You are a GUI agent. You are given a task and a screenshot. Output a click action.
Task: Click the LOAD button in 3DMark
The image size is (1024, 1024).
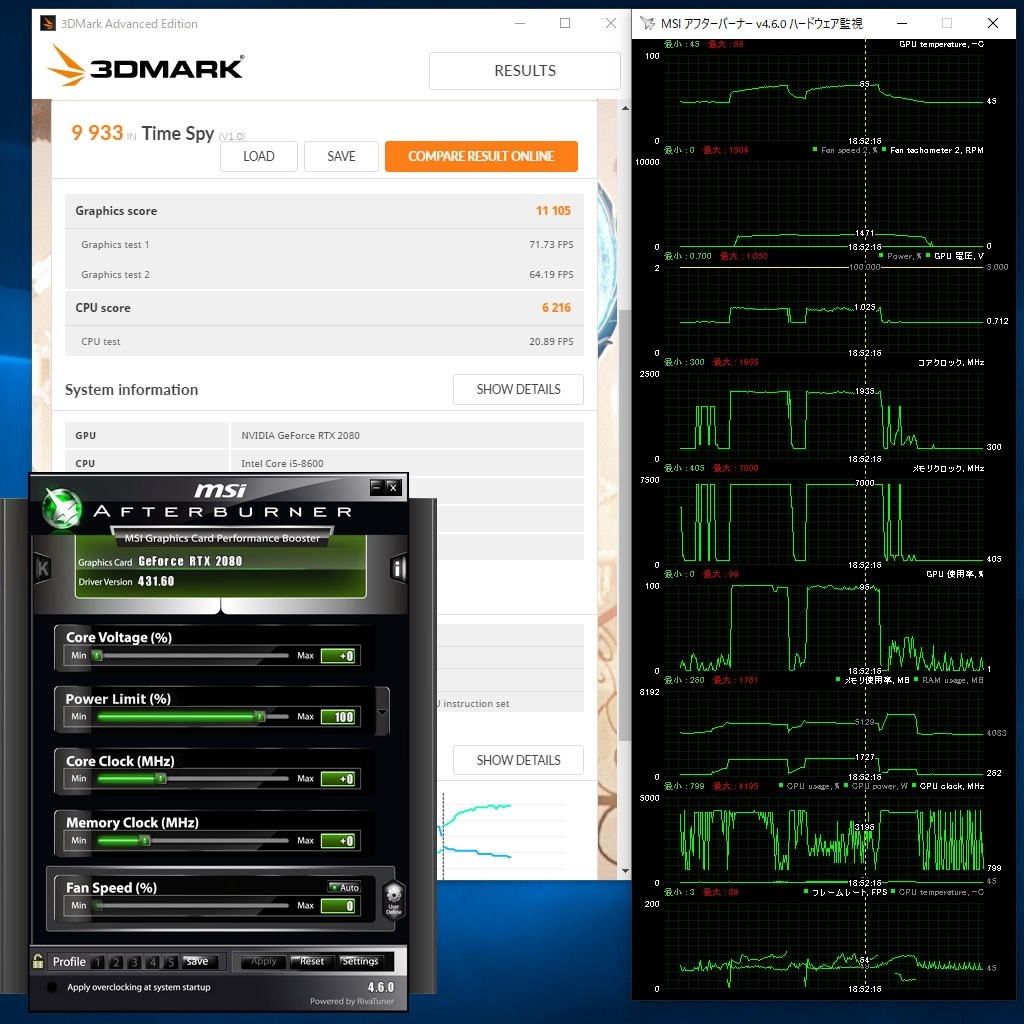pos(259,156)
